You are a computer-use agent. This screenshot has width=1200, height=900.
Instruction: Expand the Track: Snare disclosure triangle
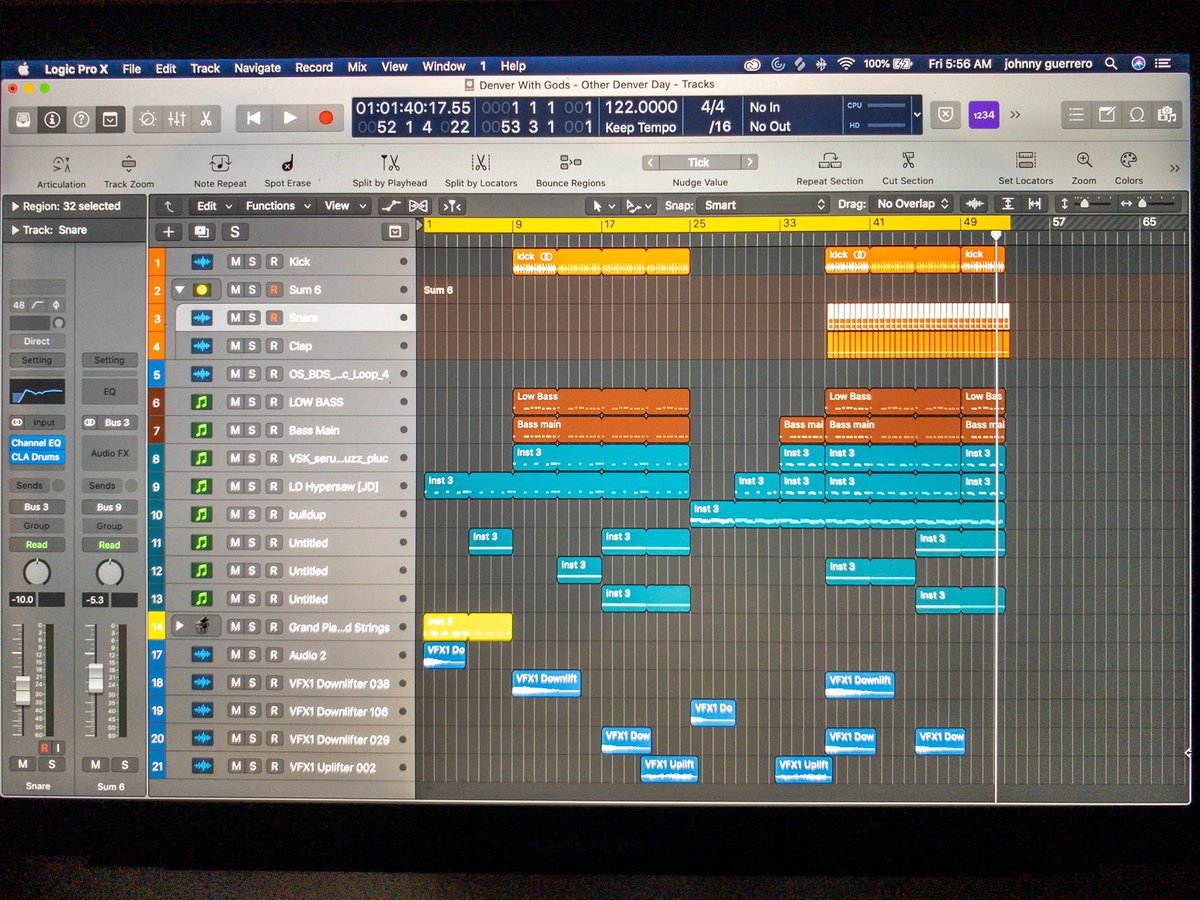tap(15, 230)
